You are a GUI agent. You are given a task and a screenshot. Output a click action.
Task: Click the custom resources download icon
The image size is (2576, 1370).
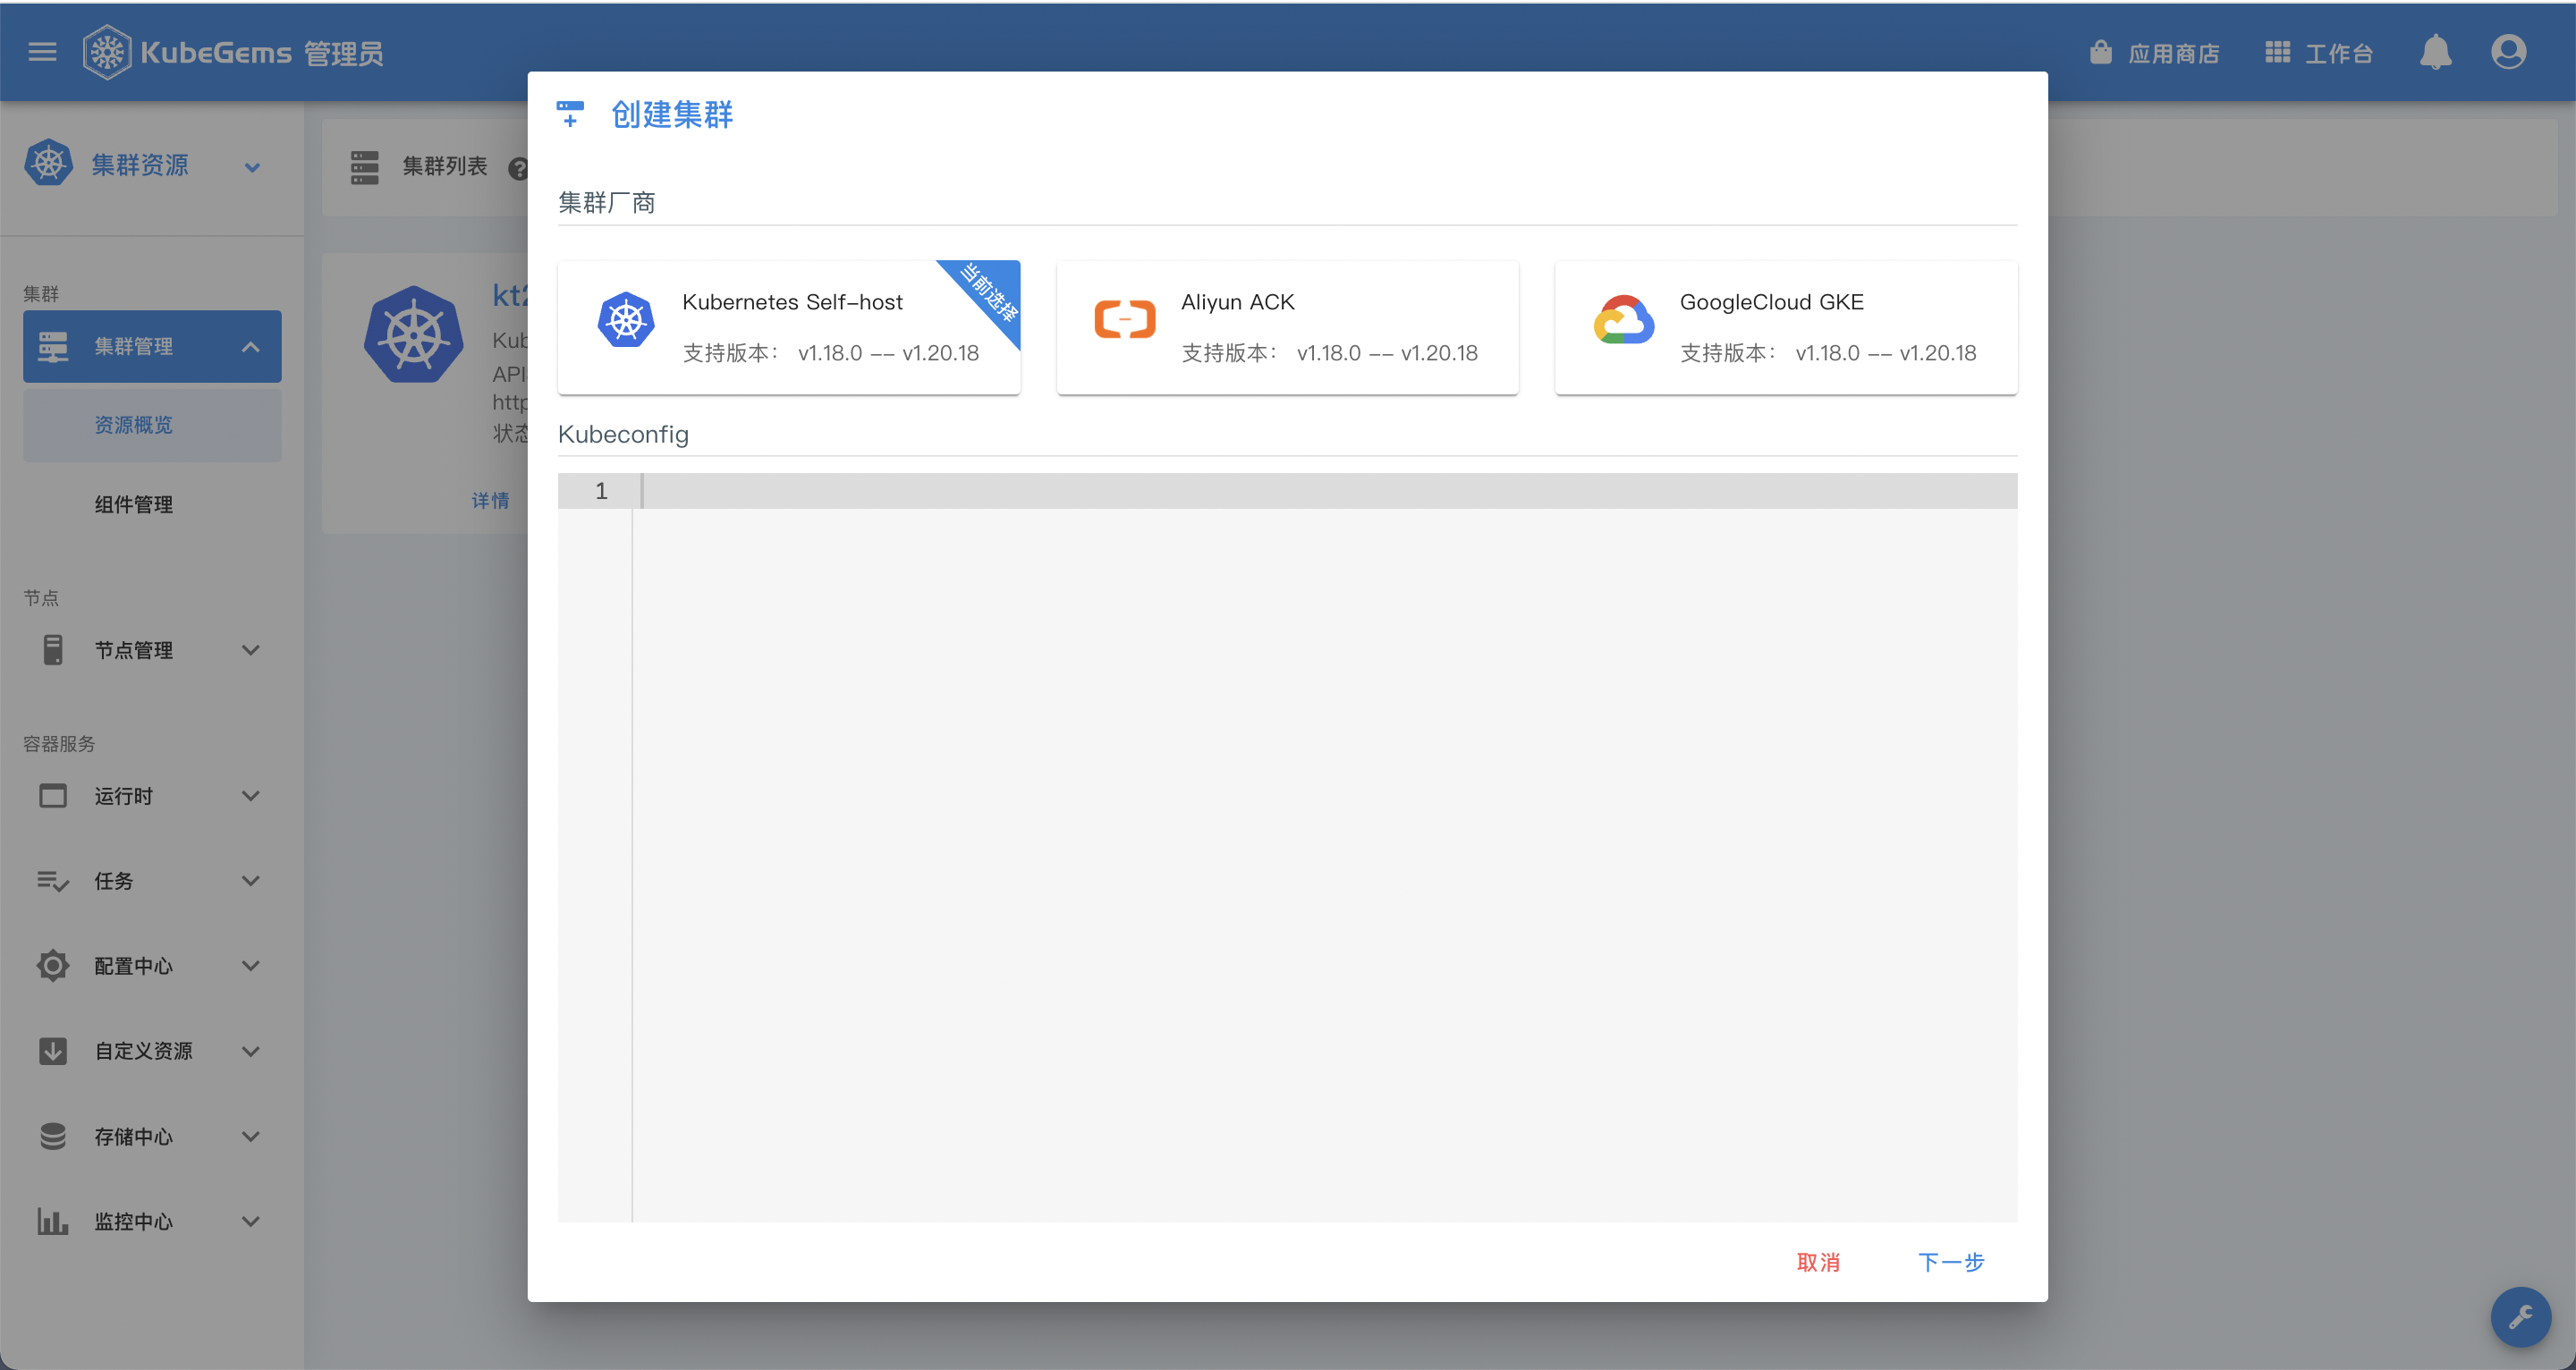click(53, 1051)
